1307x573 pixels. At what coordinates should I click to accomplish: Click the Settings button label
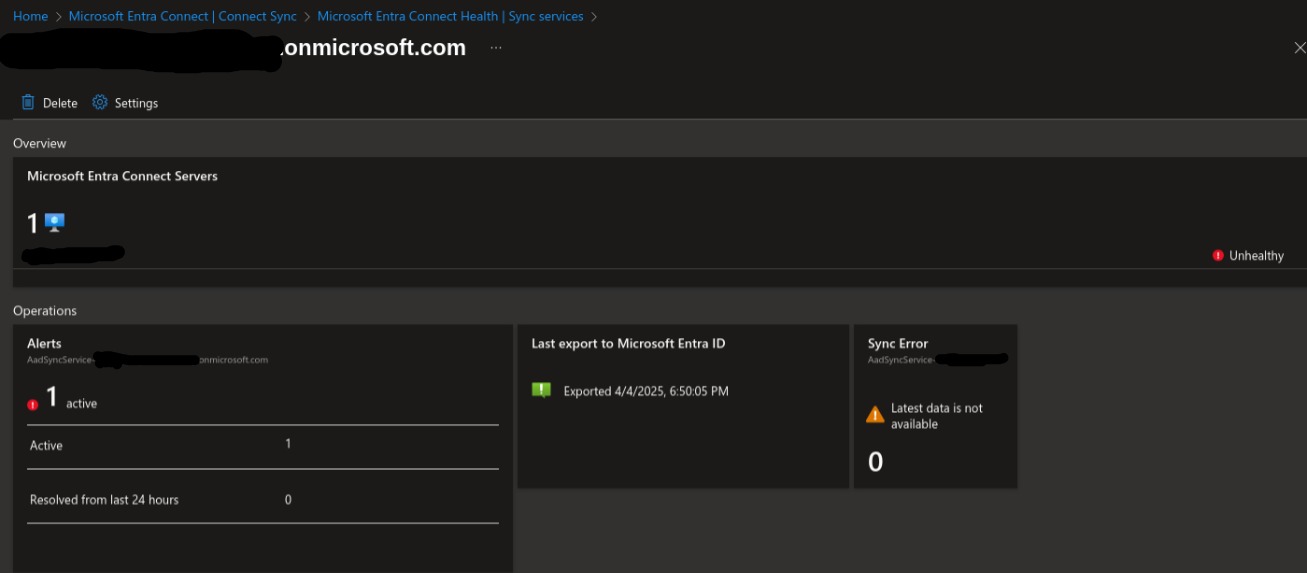pos(136,103)
